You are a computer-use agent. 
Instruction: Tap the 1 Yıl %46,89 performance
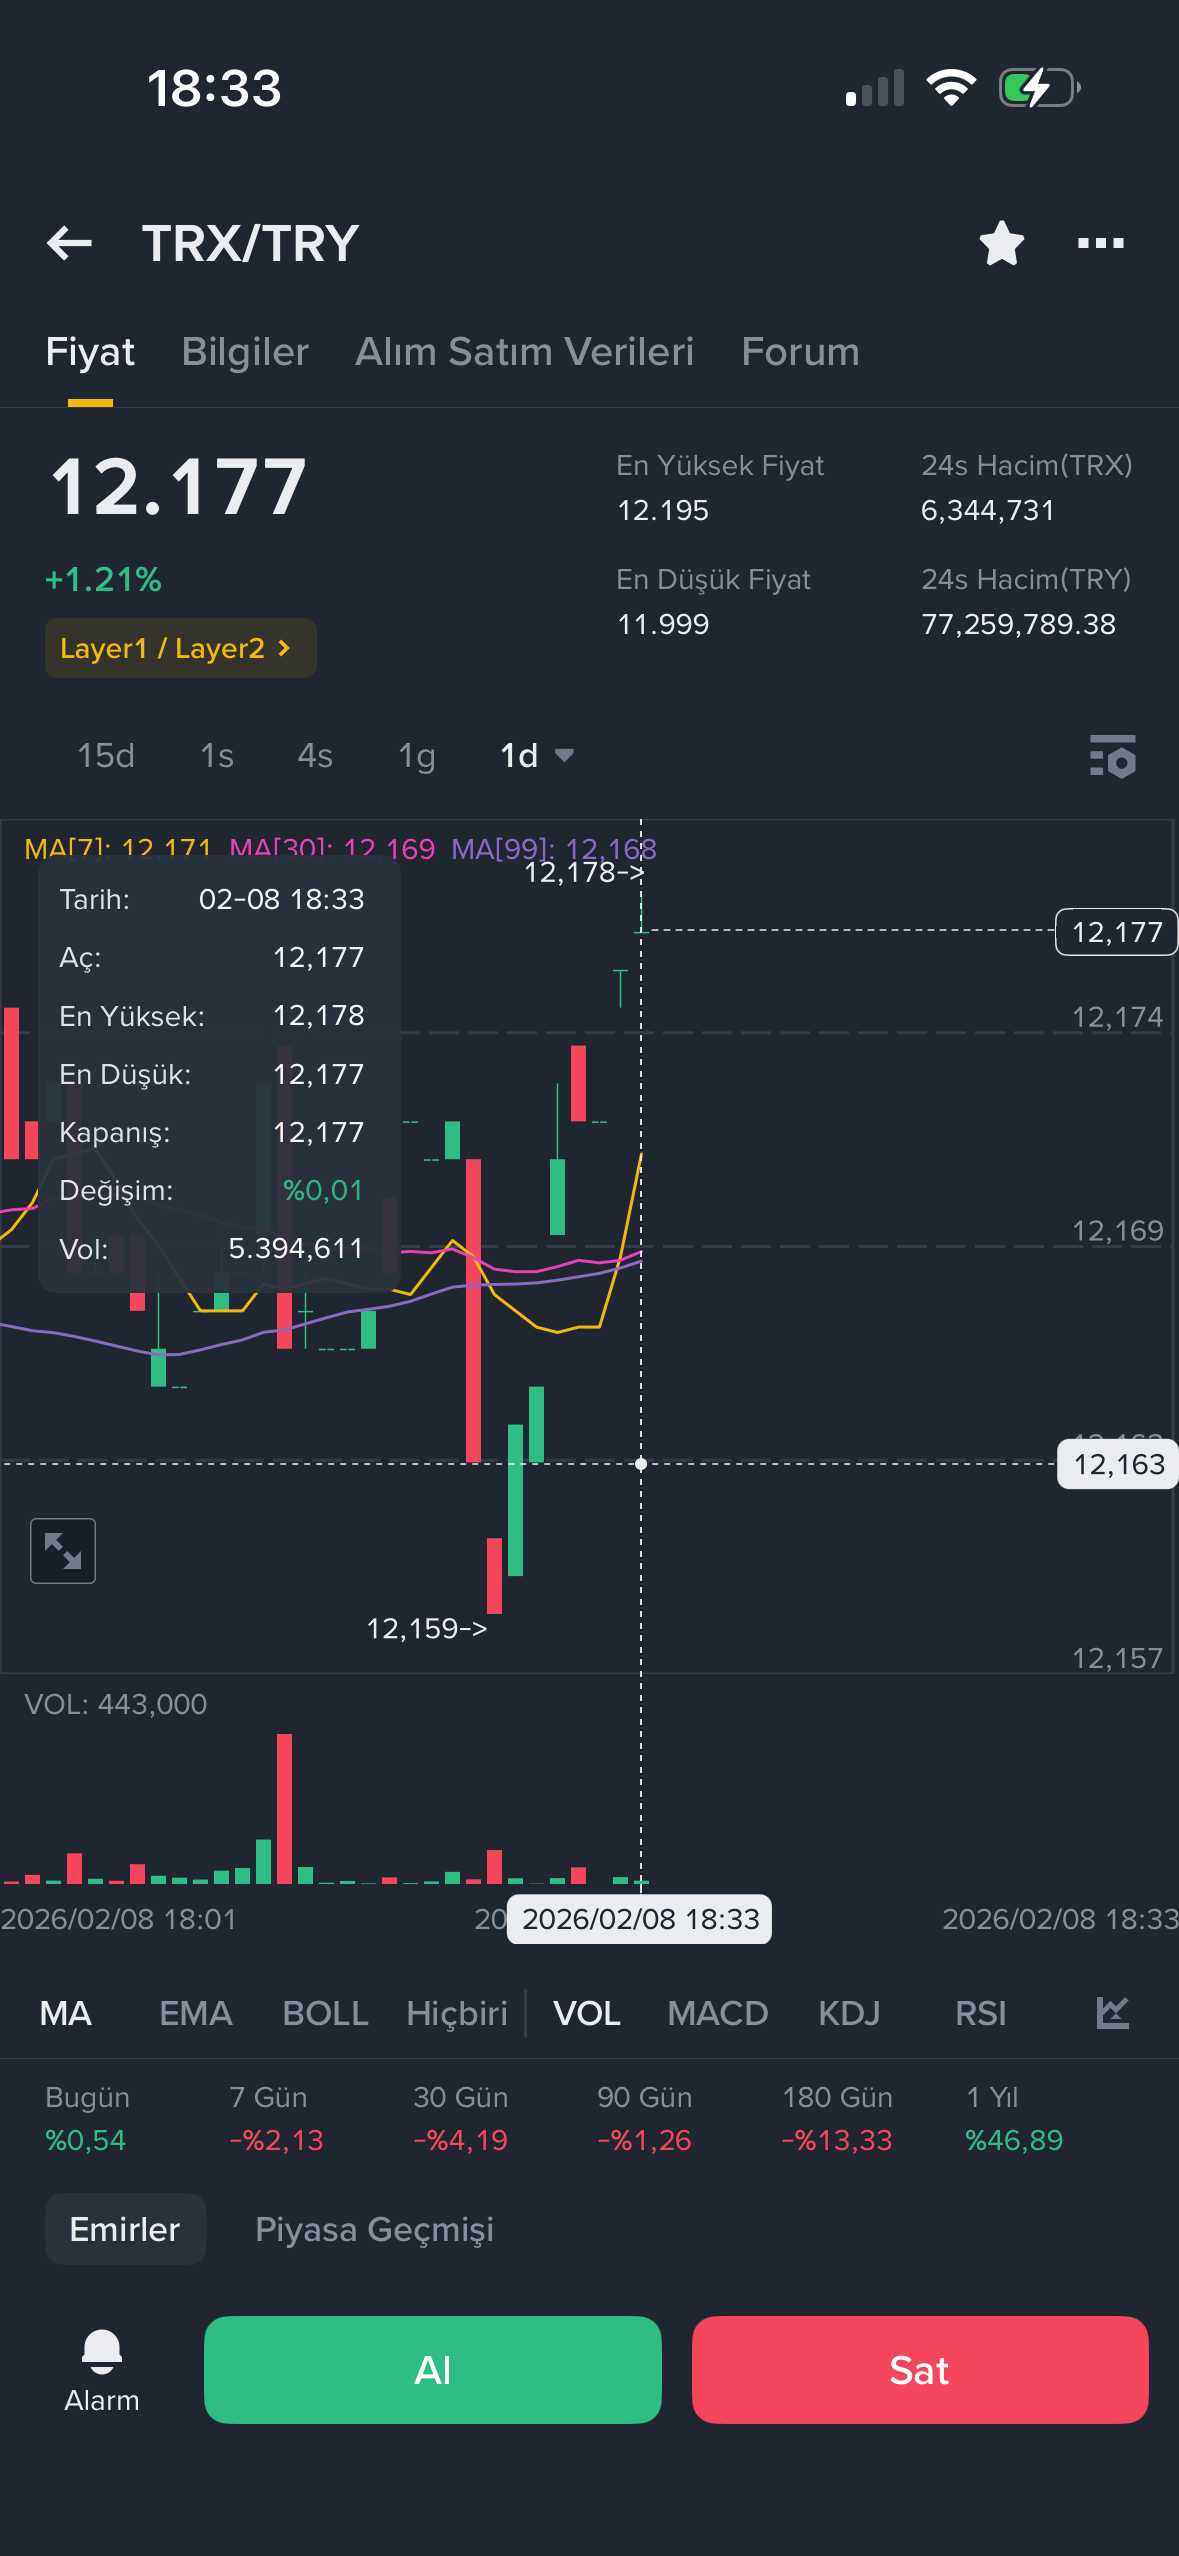[1014, 2118]
